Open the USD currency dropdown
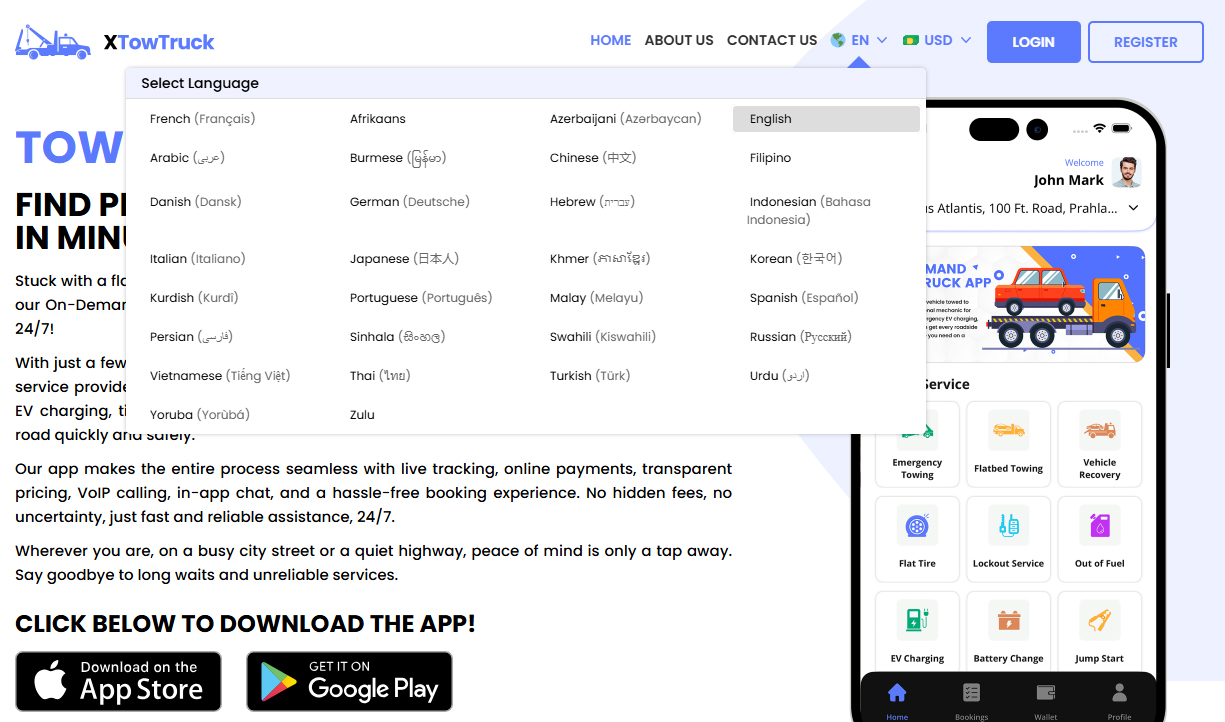The image size is (1225, 722). click(x=937, y=41)
